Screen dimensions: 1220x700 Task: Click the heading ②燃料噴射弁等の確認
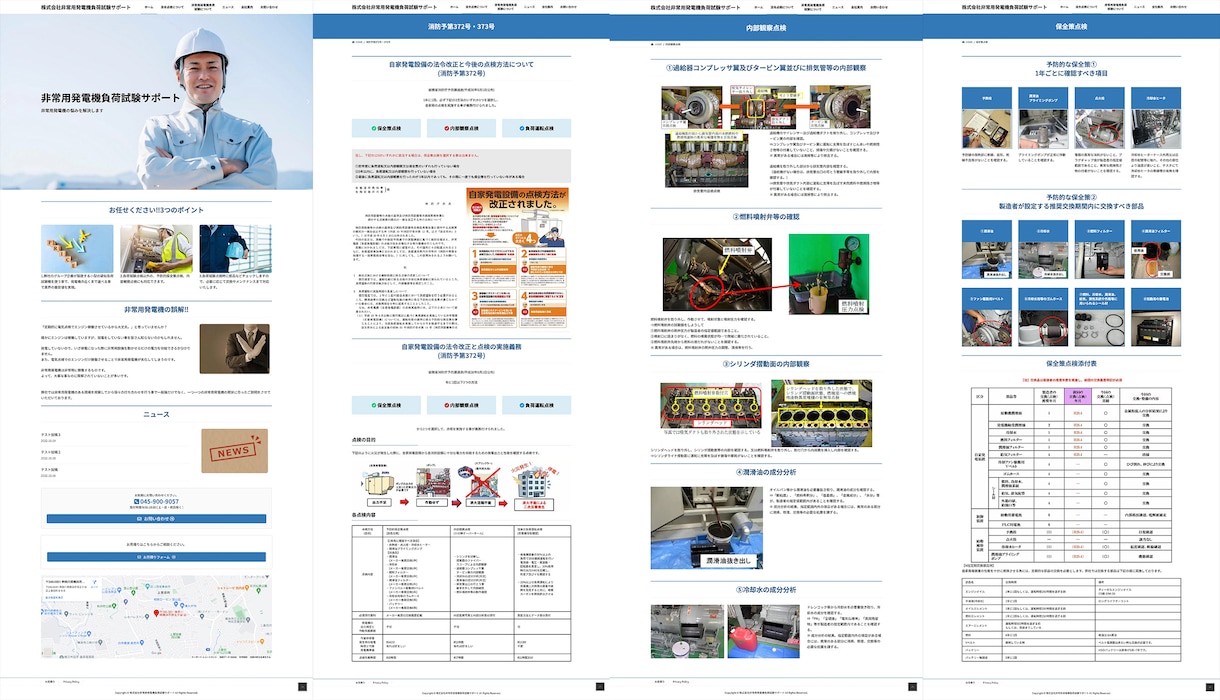pos(765,216)
